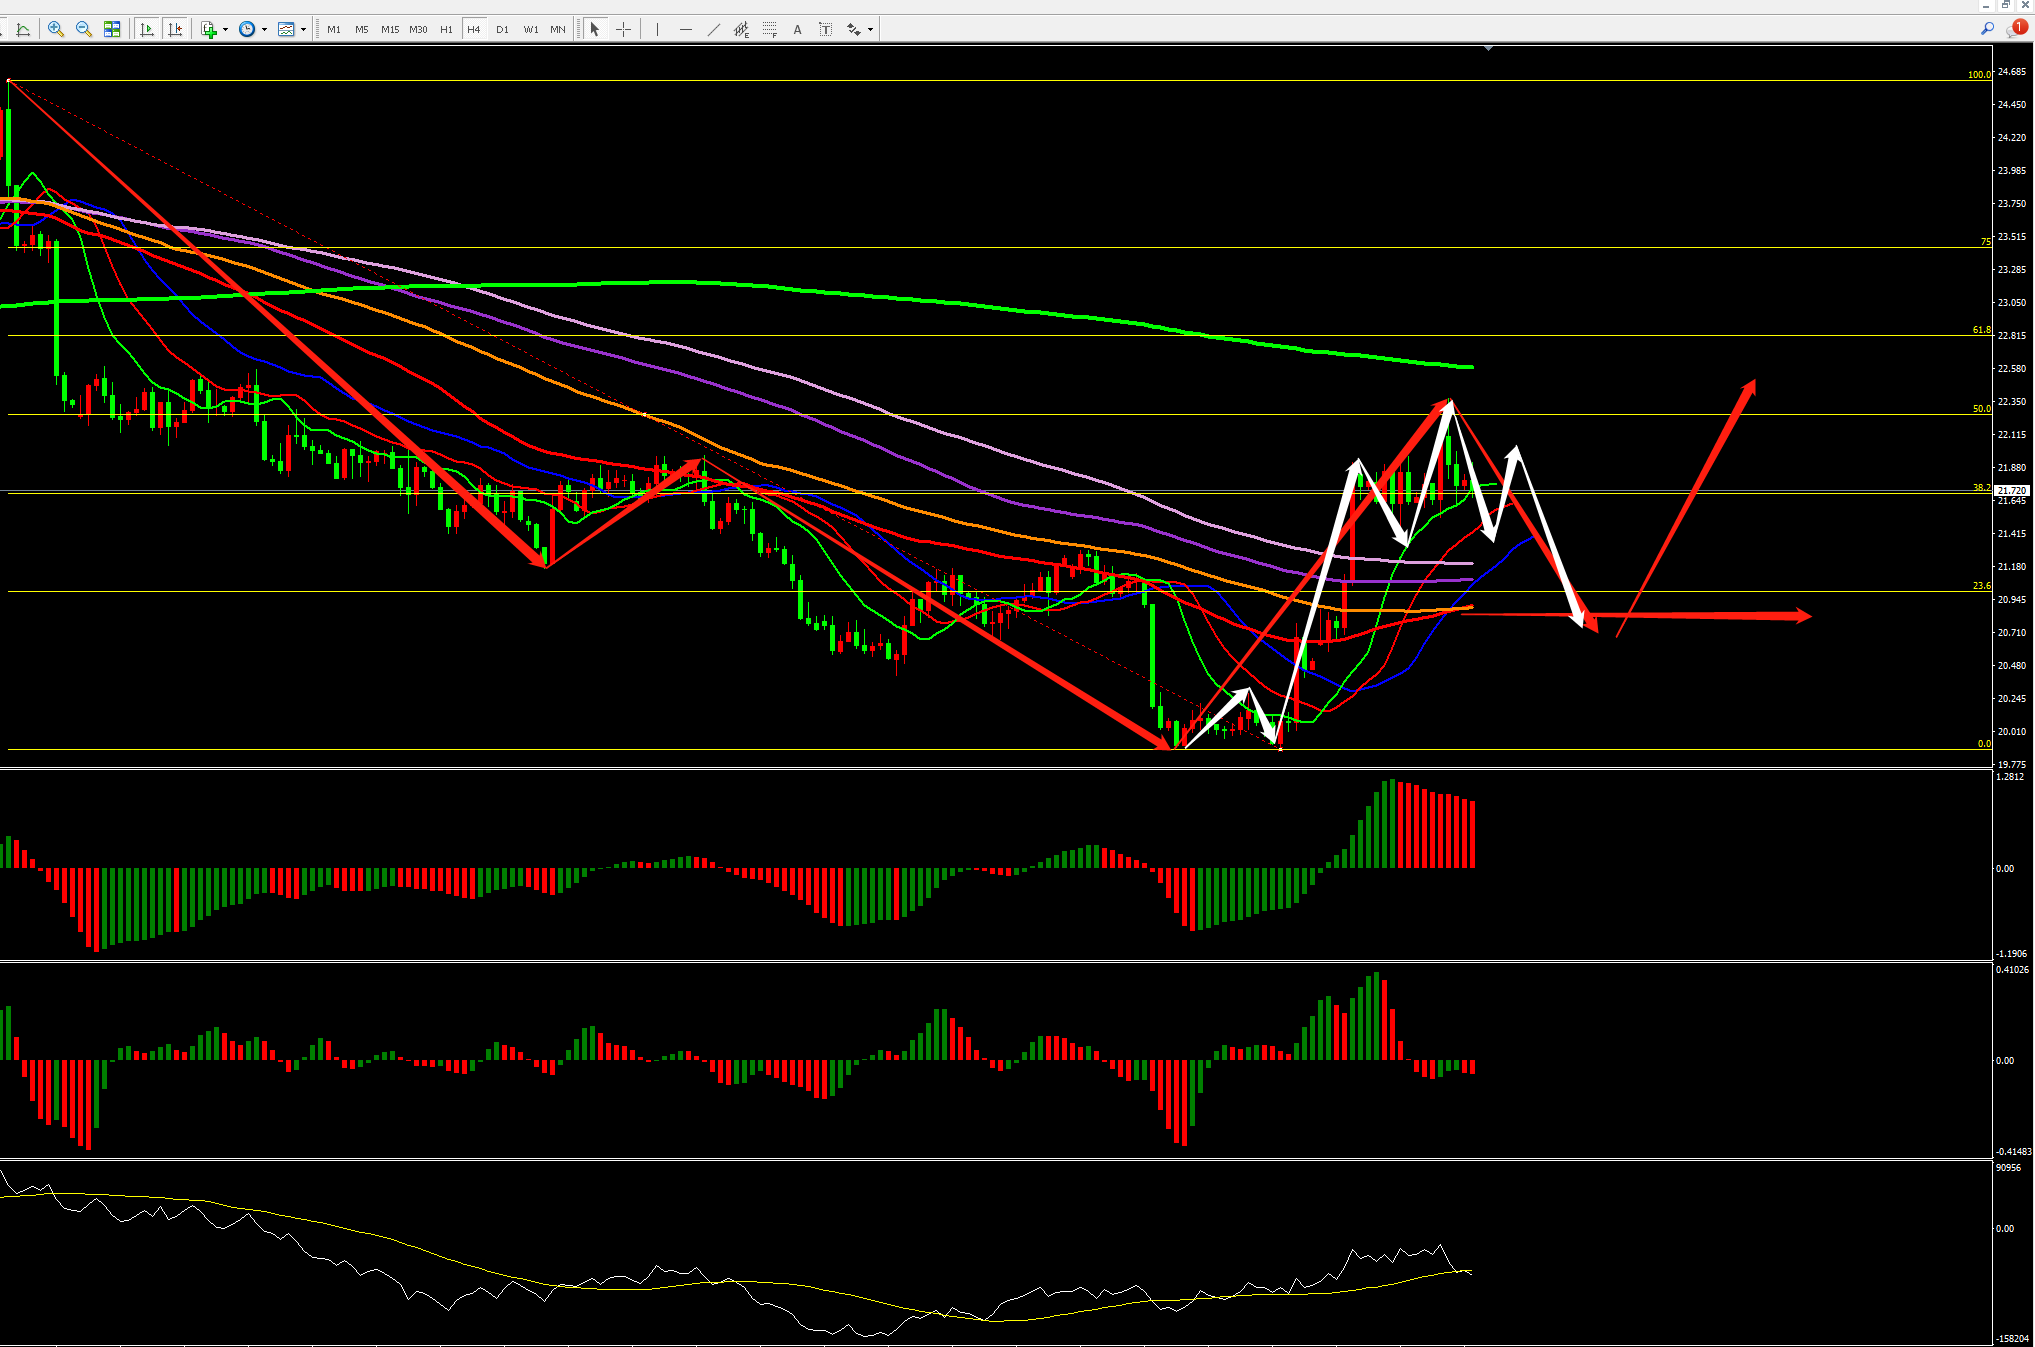Open the chart templates dropdown
Viewport: 2035px width, 1347px height.
pyautogui.click(x=303, y=29)
